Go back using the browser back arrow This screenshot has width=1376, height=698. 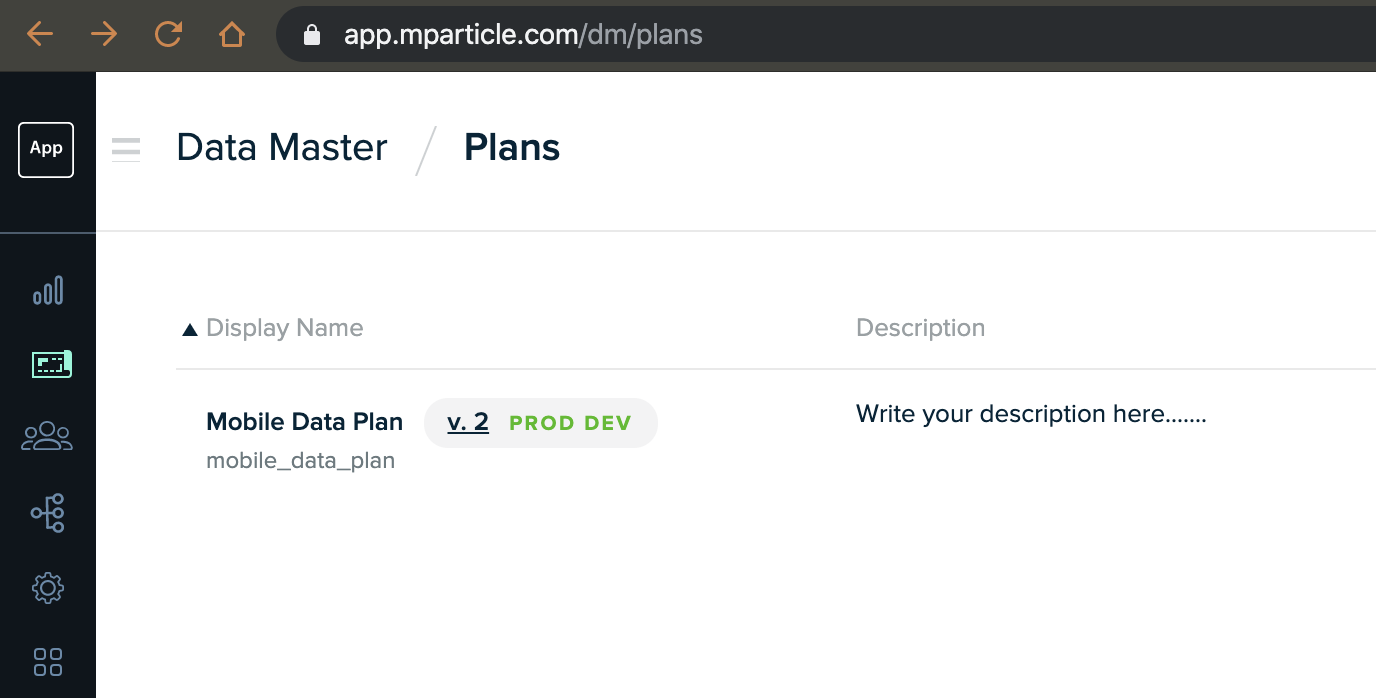pos(40,35)
